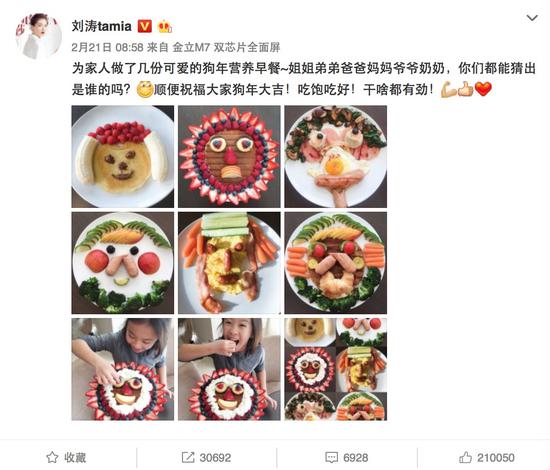Screen dimensions: 550x470
Task: Click the orange V verified badge
Action: point(145,26)
